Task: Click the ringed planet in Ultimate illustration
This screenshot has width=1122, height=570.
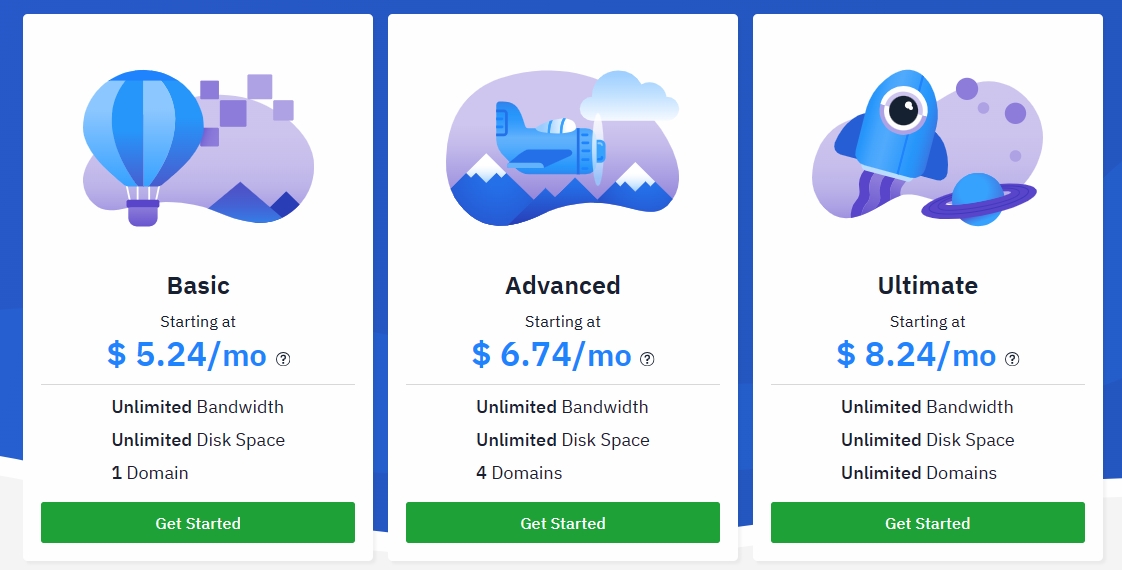Action: pyautogui.click(x=978, y=199)
